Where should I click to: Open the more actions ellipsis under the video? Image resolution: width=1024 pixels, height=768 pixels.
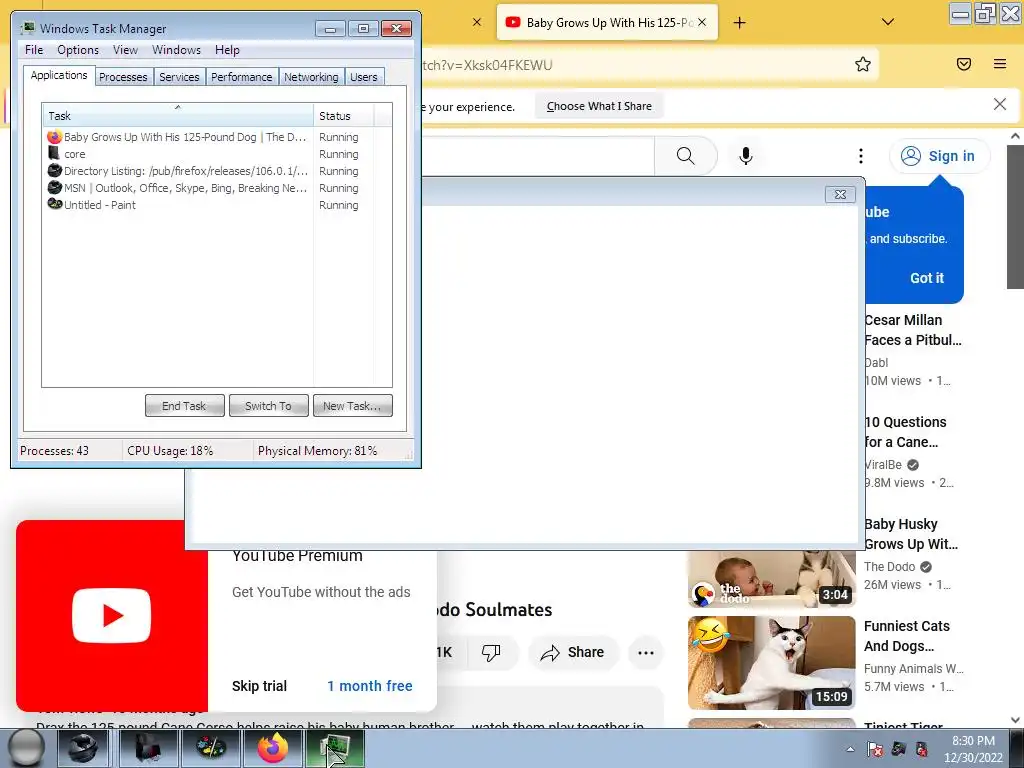[646, 652]
